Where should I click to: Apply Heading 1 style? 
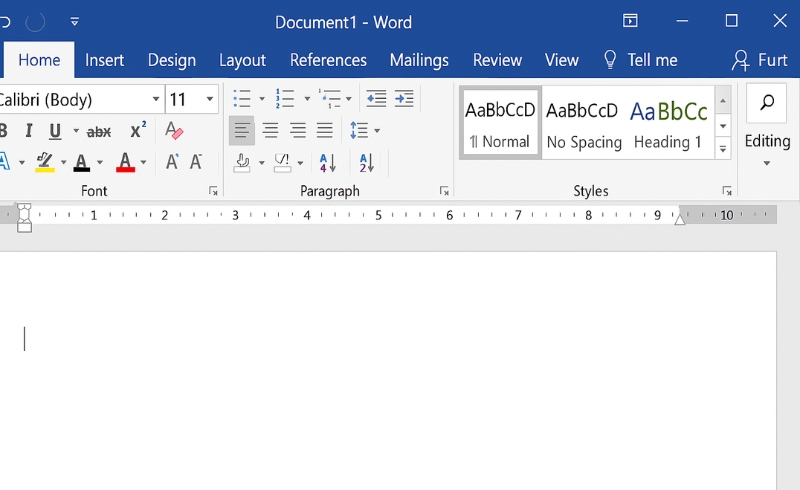pos(669,124)
